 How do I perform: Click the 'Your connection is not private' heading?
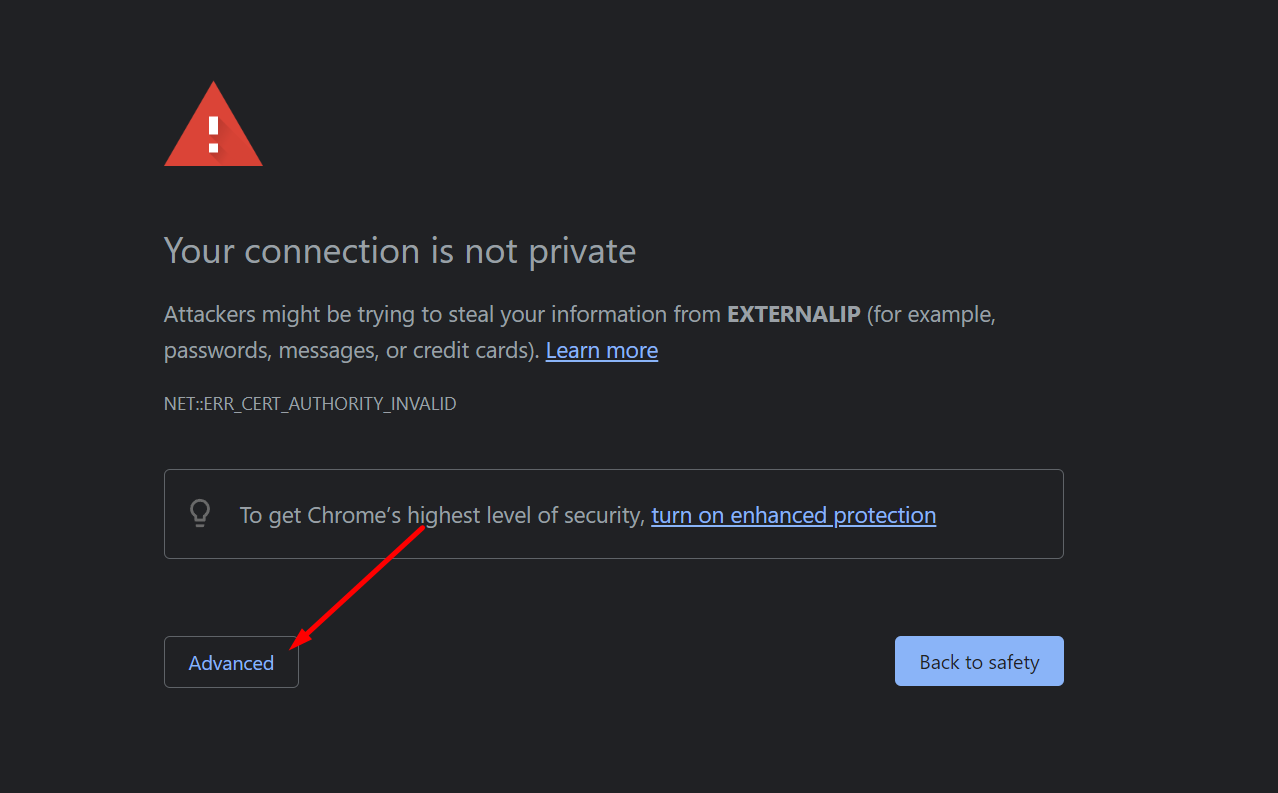click(400, 250)
